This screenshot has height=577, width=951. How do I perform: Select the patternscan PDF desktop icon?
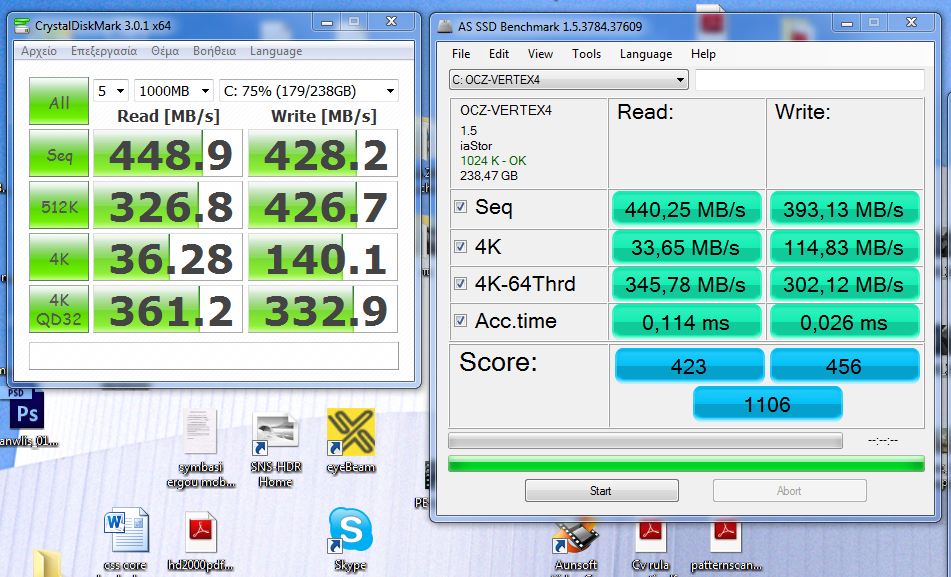tap(726, 549)
